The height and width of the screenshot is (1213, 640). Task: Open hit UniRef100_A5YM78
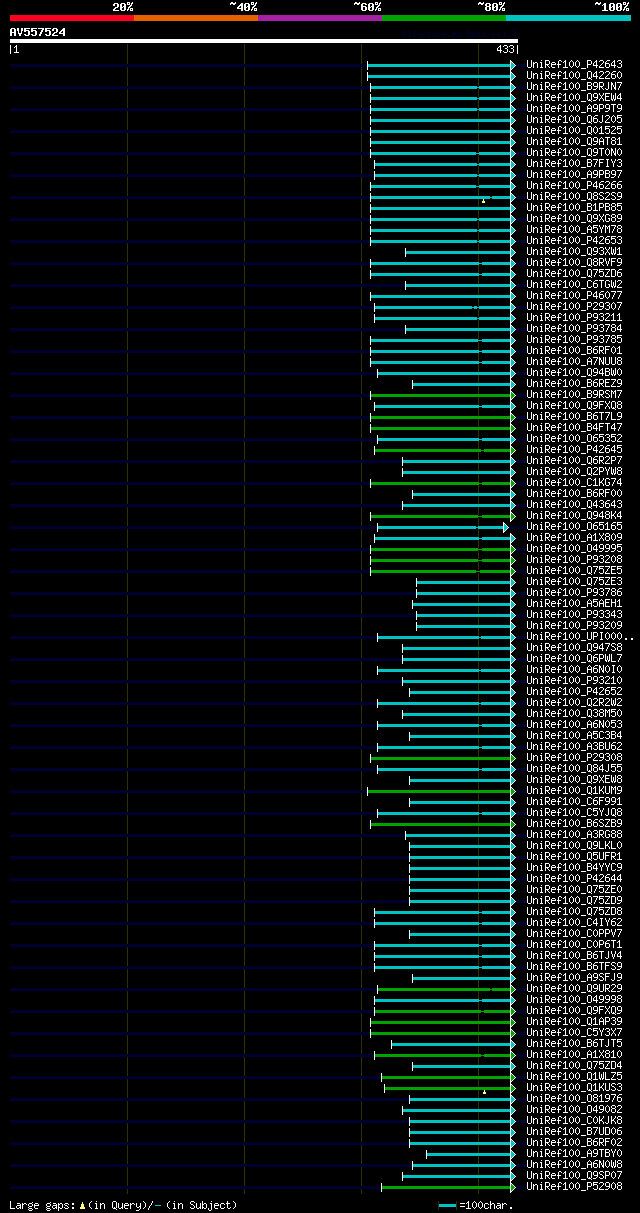574,229
